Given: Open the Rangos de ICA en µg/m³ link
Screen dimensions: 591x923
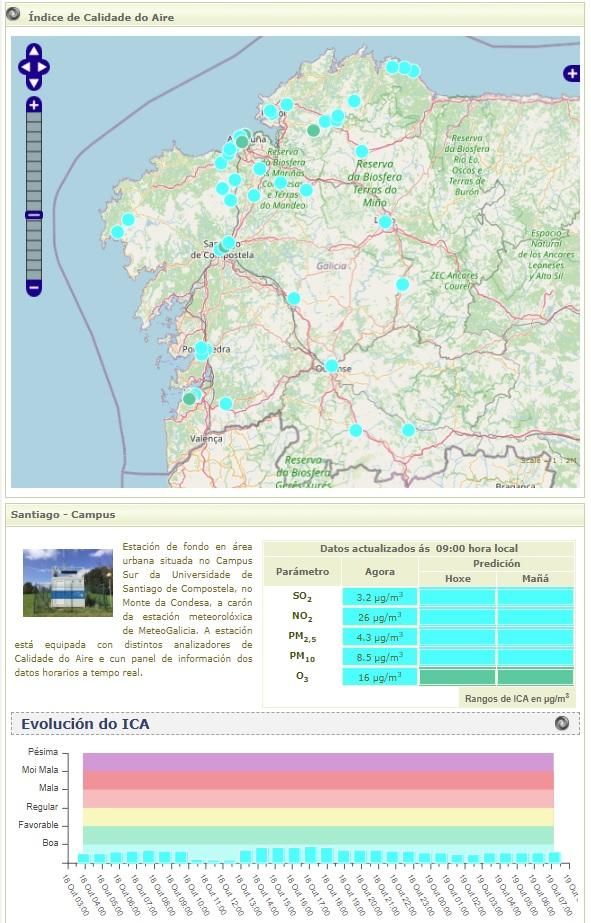Looking at the screenshot, I should 517,699.
